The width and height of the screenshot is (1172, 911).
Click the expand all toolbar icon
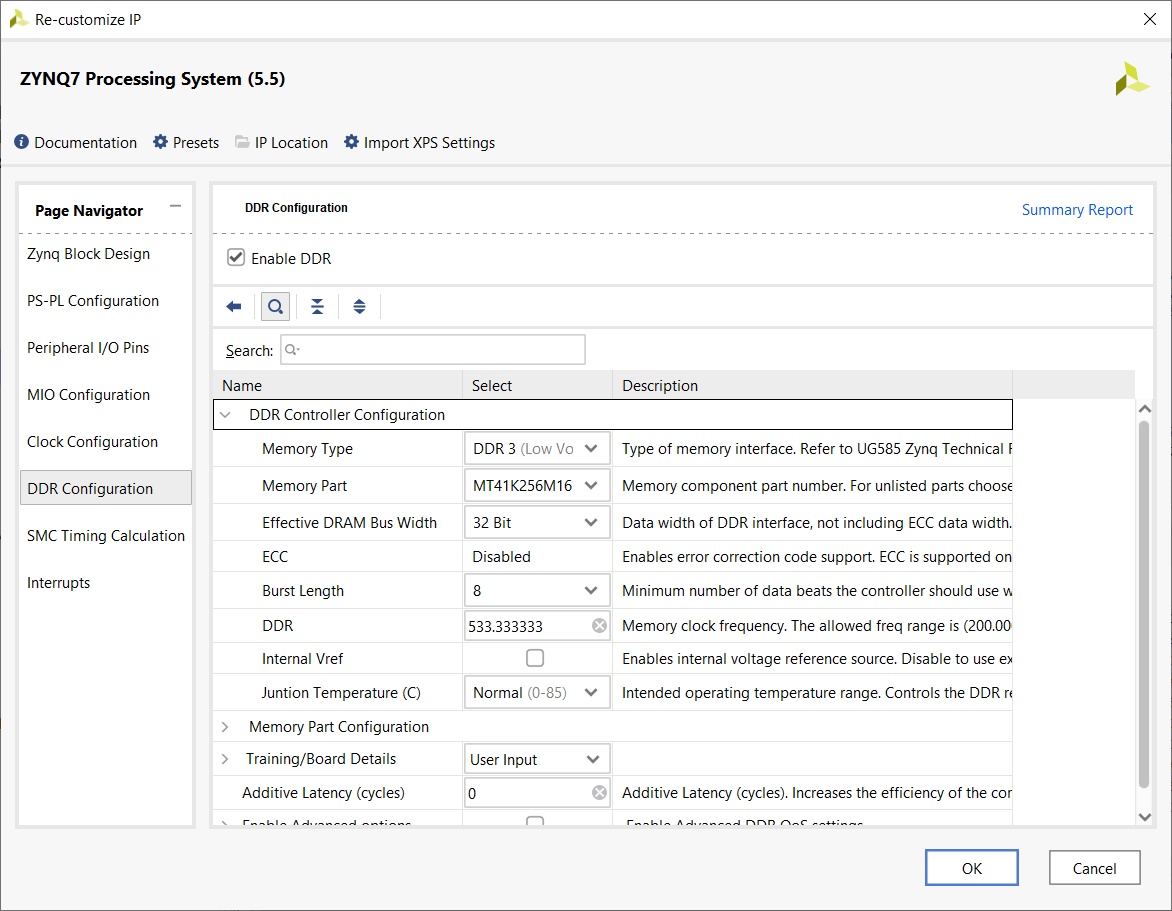pos(360,306)
